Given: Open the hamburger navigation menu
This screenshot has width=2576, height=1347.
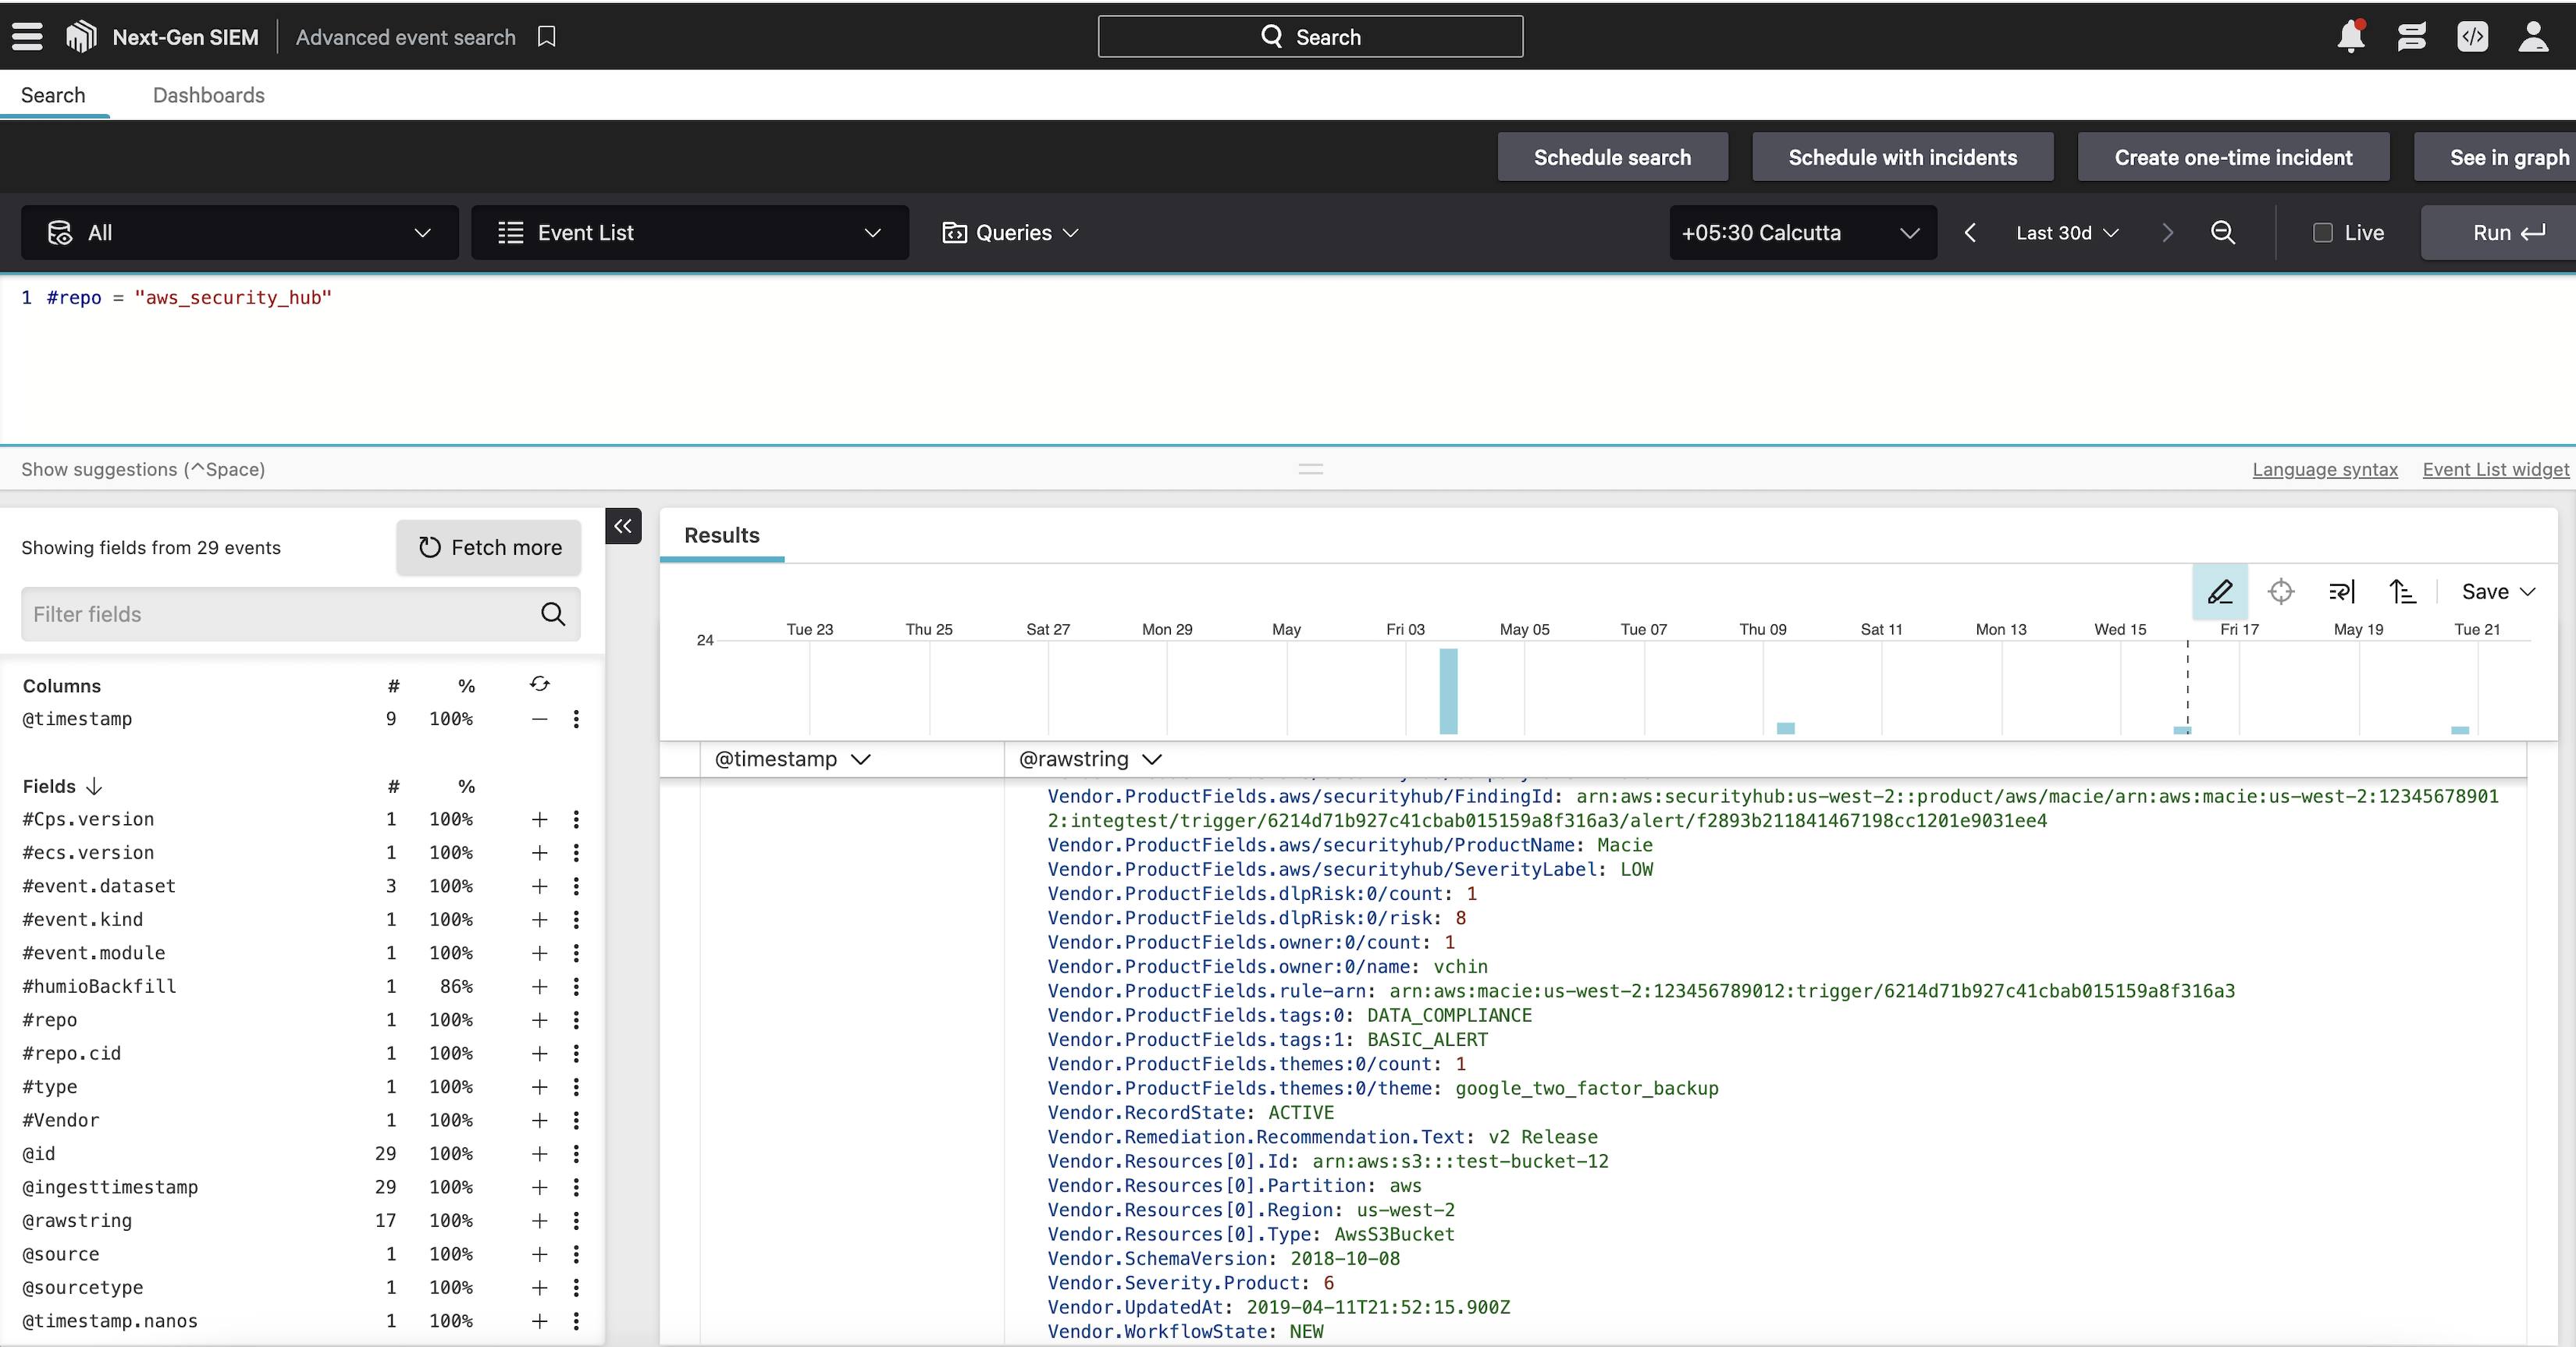Looking at the screenshot, I should pos(27,37).
